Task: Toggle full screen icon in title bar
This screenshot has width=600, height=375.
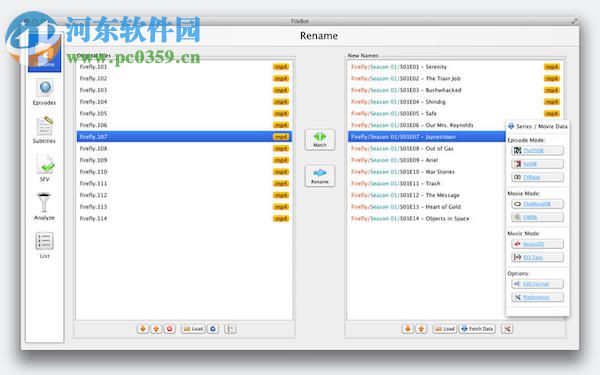Action: pyautogui.click(x=574, y=21)
